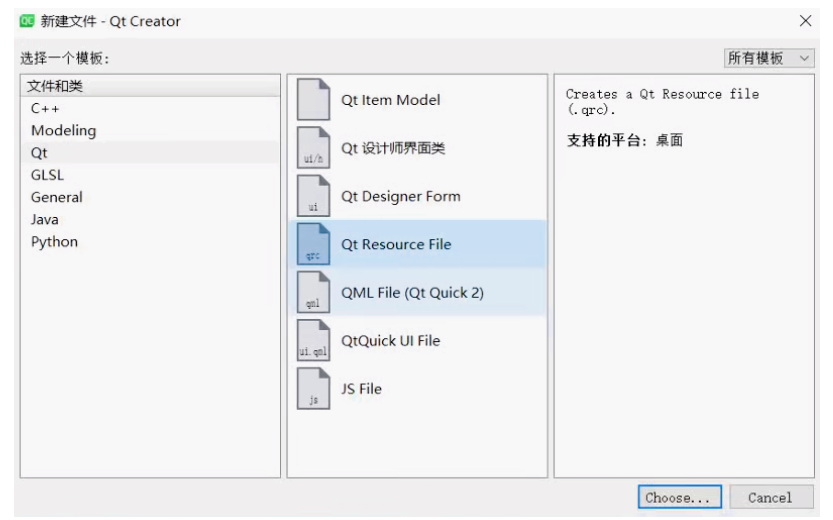Image resolution: width=833 pixels, height=520 pixels.
Task: Select the Qt category
Action: (x=150, y=153)
